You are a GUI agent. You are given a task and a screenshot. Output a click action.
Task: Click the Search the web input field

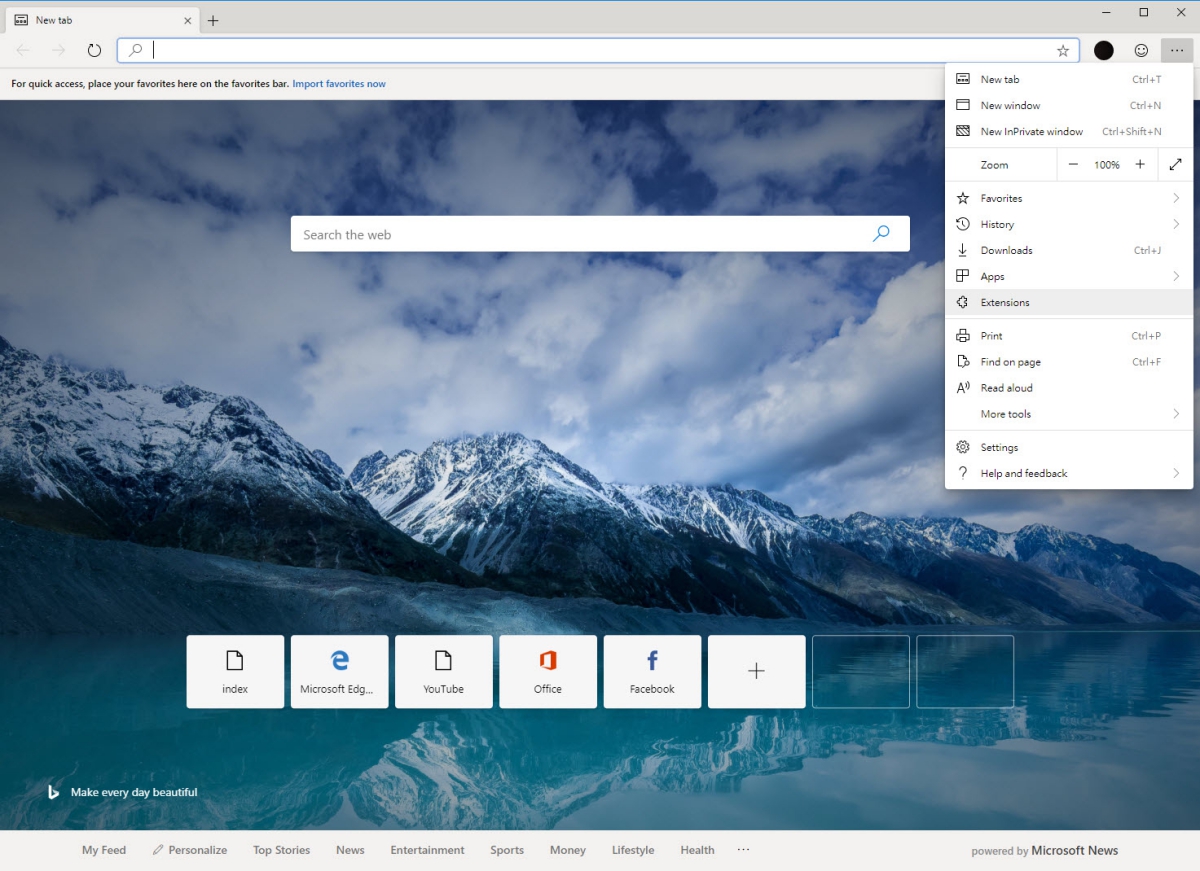[x=580, y=234]
